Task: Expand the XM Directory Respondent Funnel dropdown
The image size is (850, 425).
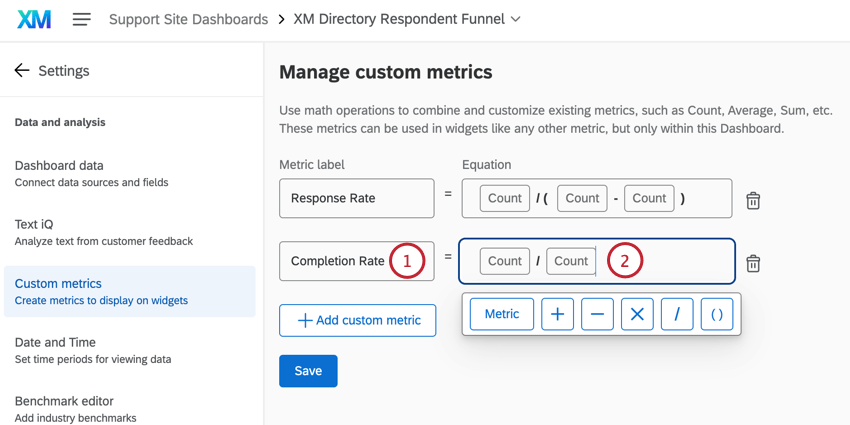Action: point(515,19)
